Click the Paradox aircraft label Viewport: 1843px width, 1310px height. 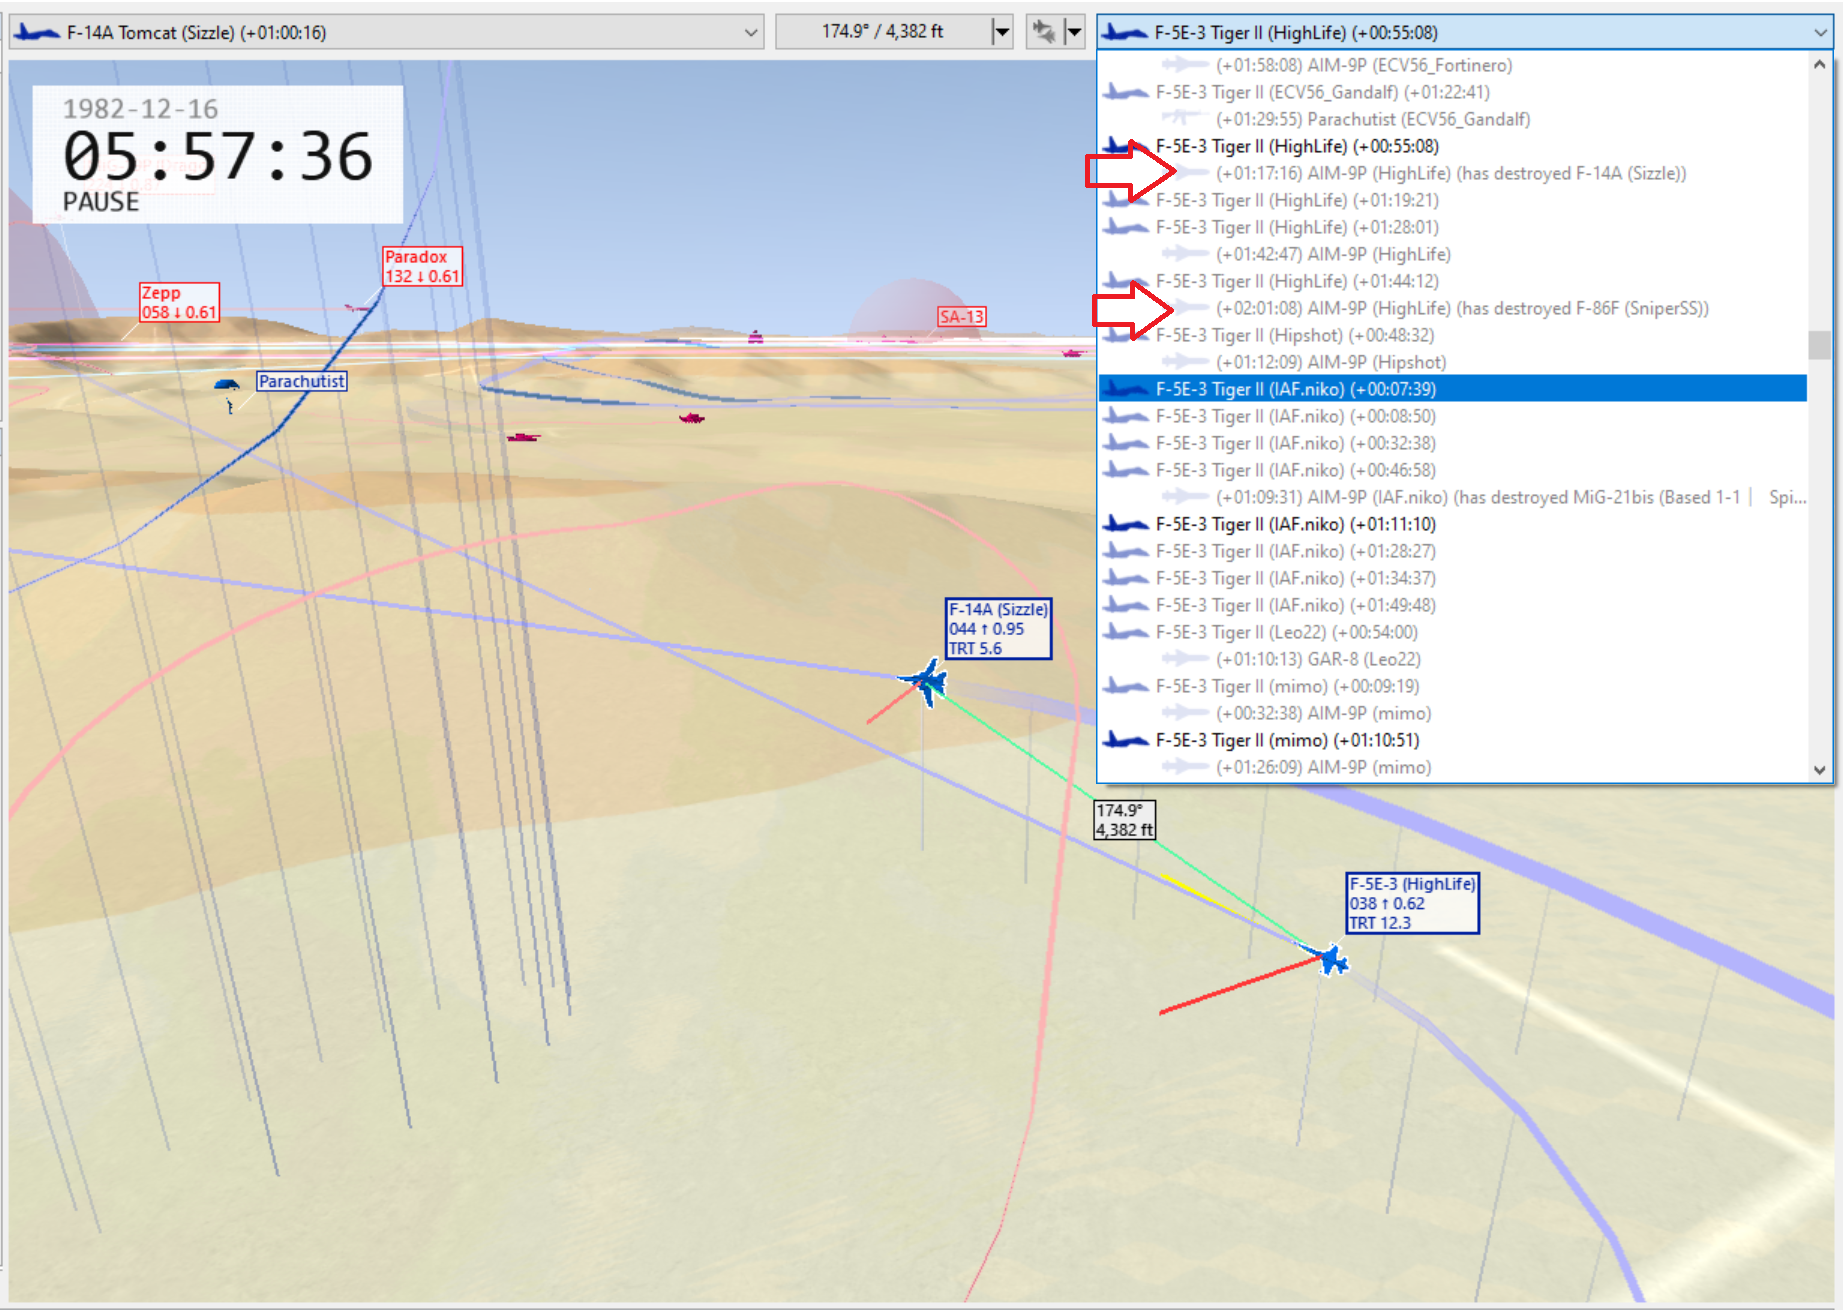(x=422, y=266)
